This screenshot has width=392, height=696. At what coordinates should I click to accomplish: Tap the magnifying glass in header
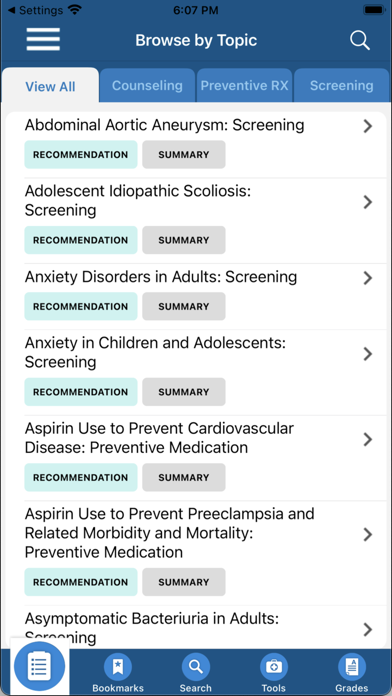(x=360, y=40)
